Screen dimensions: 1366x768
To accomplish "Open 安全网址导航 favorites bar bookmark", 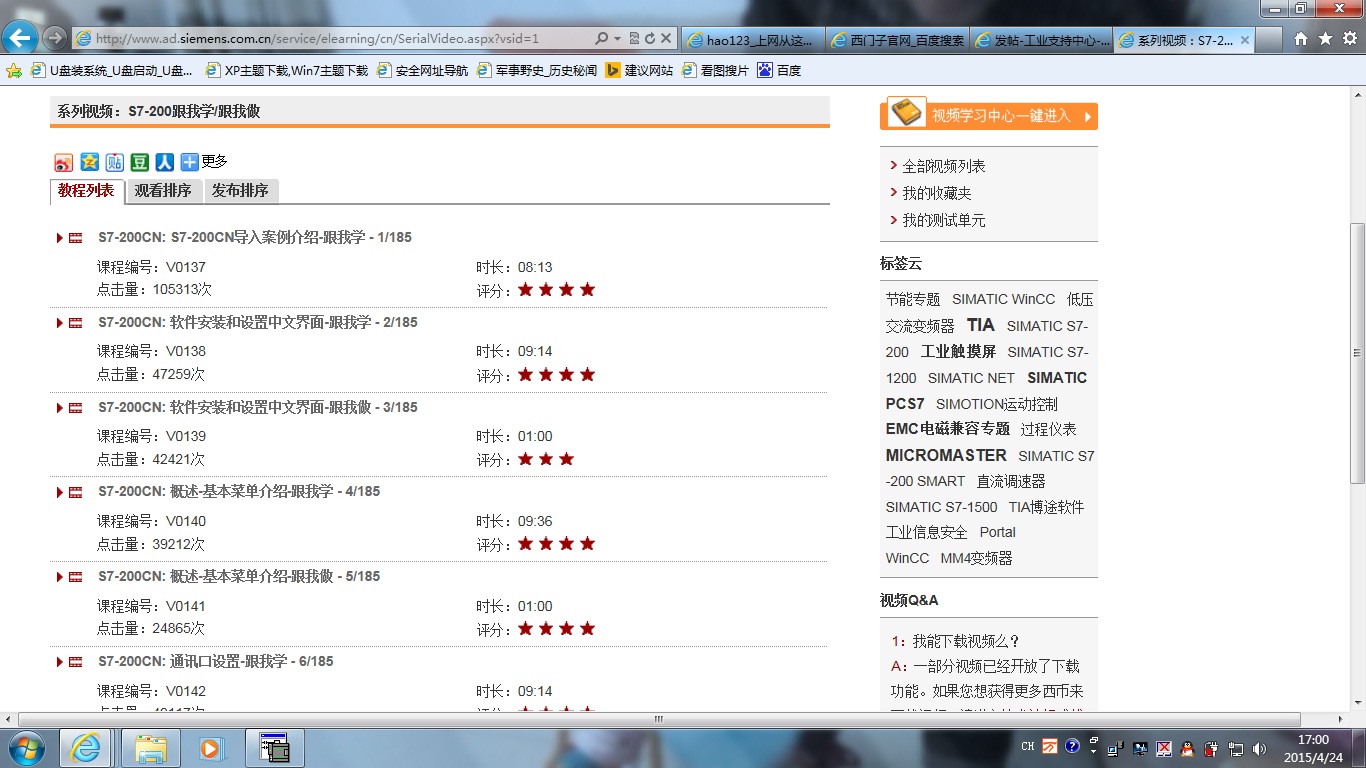I will (x=422, y=71).
